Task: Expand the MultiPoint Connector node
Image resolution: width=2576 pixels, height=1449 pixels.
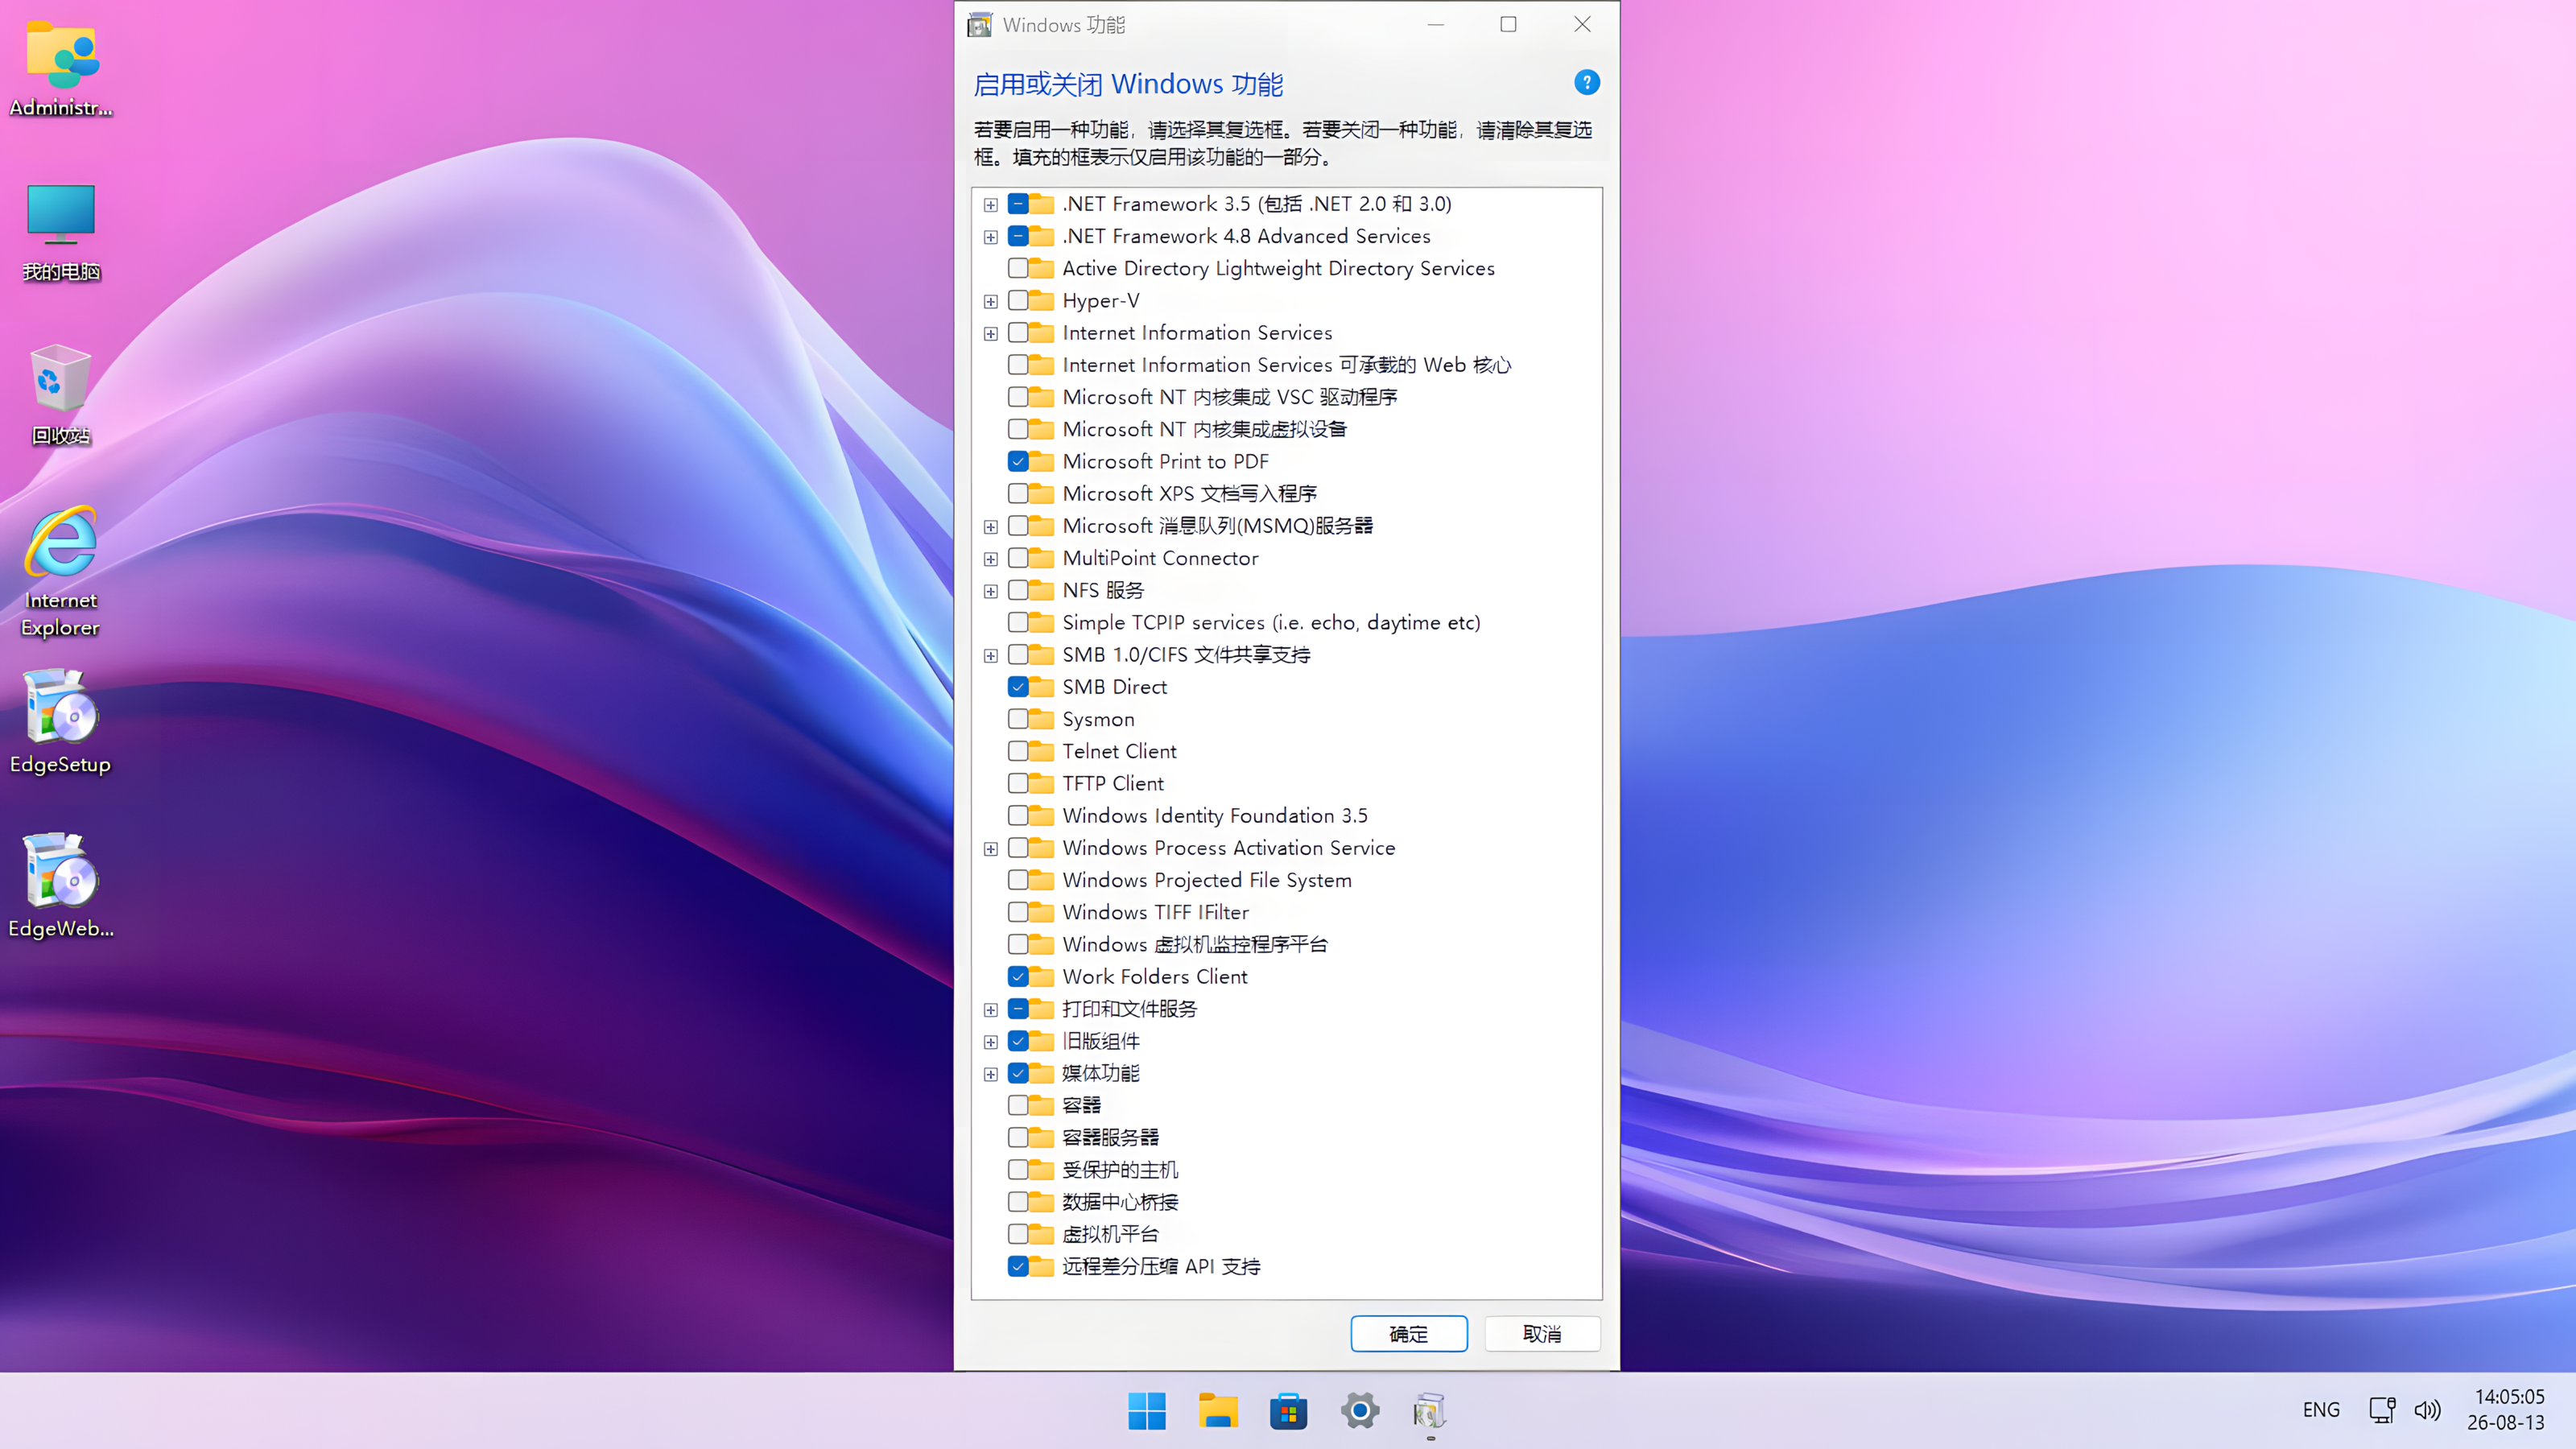Action: (991, 559)
